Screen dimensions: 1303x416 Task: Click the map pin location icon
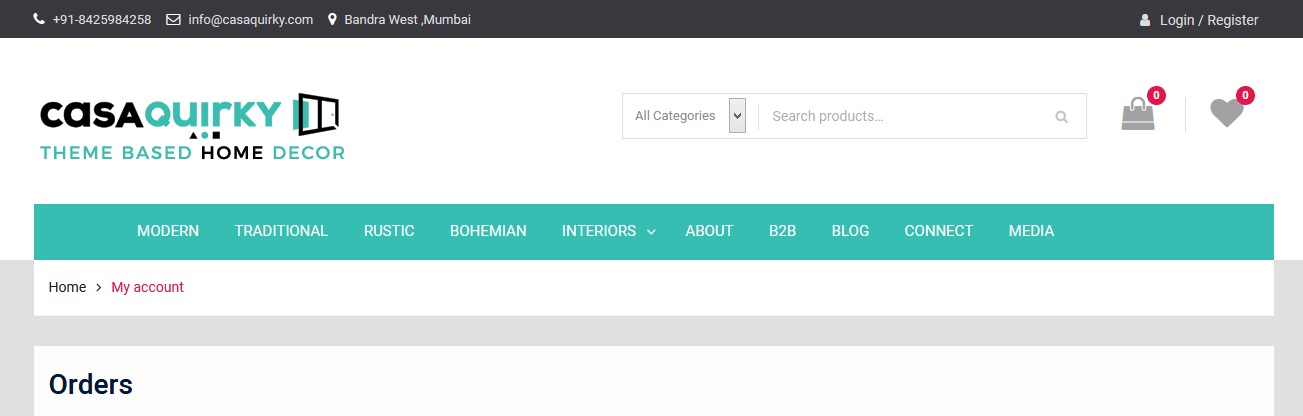click(x=332, y=20)
